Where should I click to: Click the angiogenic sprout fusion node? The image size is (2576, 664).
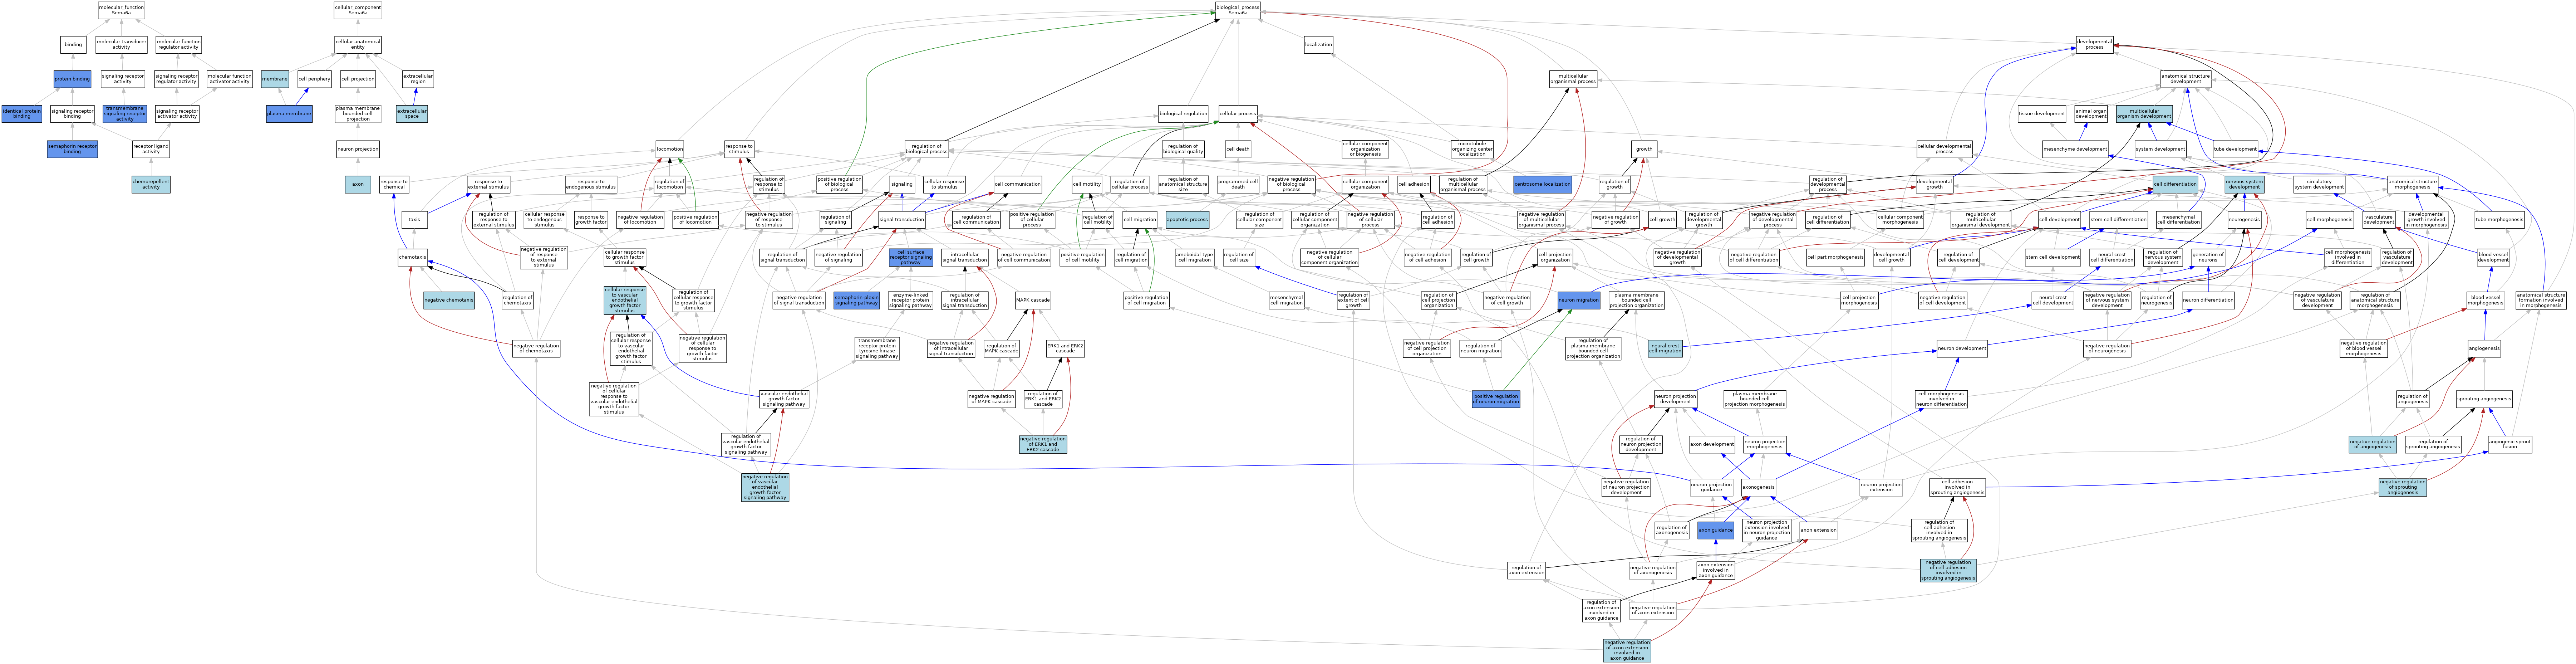[2510, 444]
